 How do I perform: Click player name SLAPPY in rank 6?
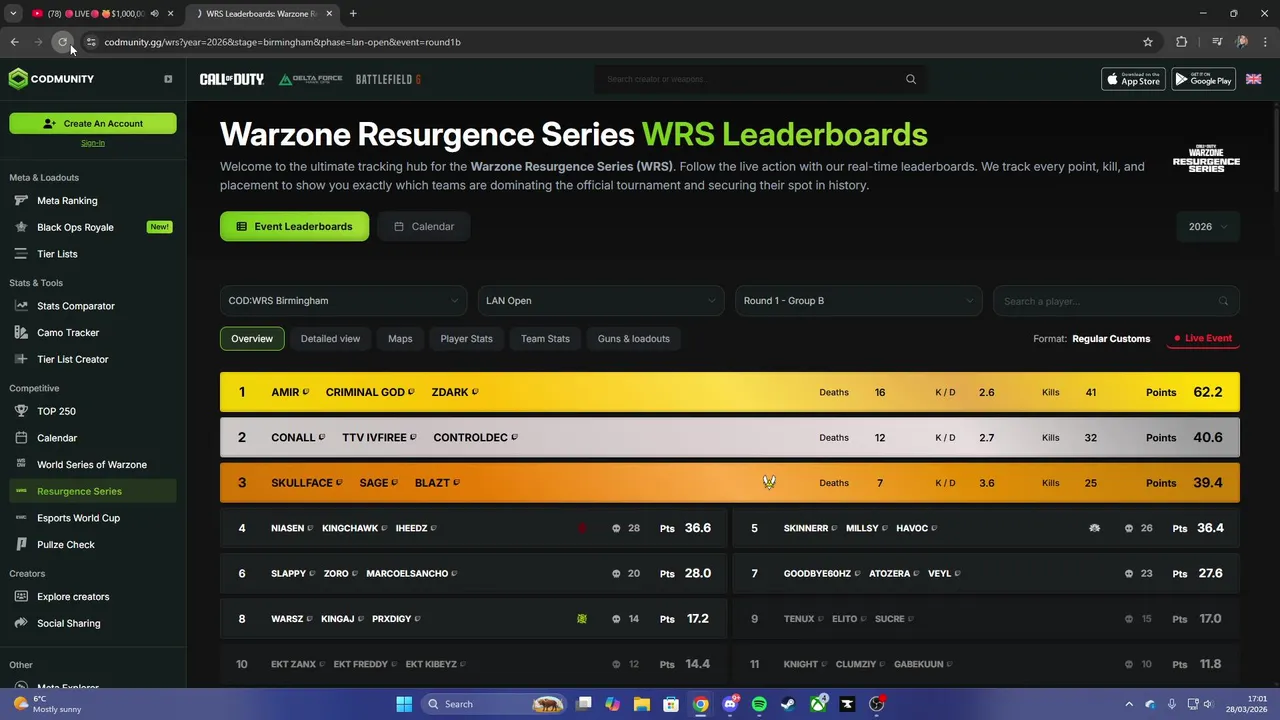pos(288,574)
